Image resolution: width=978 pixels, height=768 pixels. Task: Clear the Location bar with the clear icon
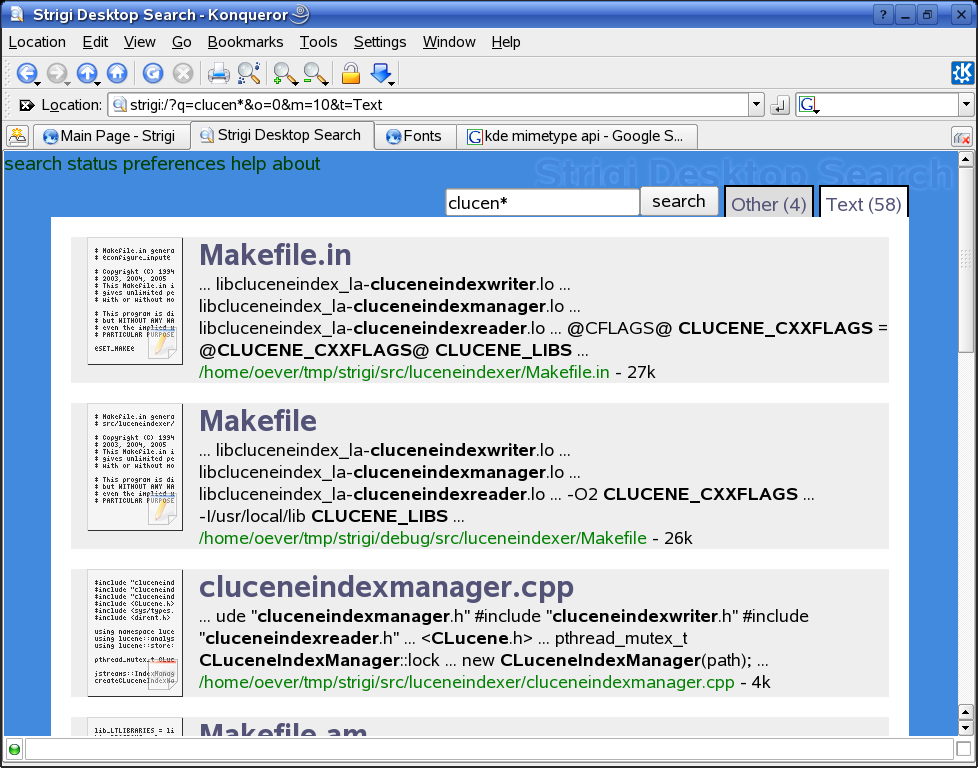(x=26, y=105)
